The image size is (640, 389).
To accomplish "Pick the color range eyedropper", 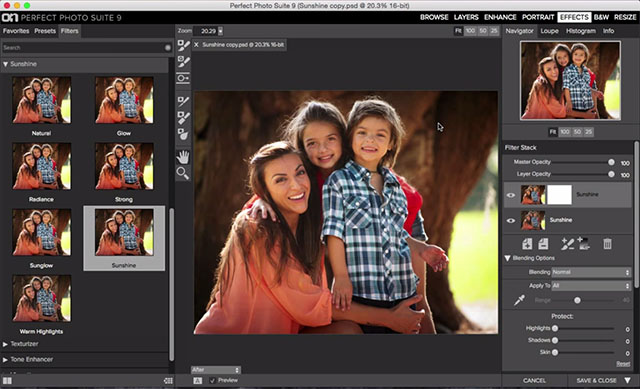I will tap(519, 301).
